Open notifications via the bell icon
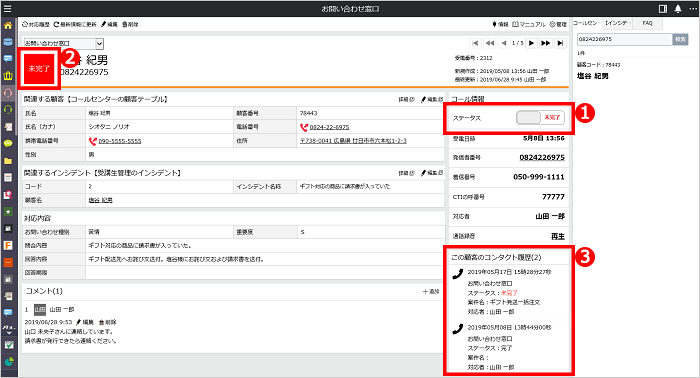Image resolution: width=700 pixels, height=378 pixels. (678, 8)
